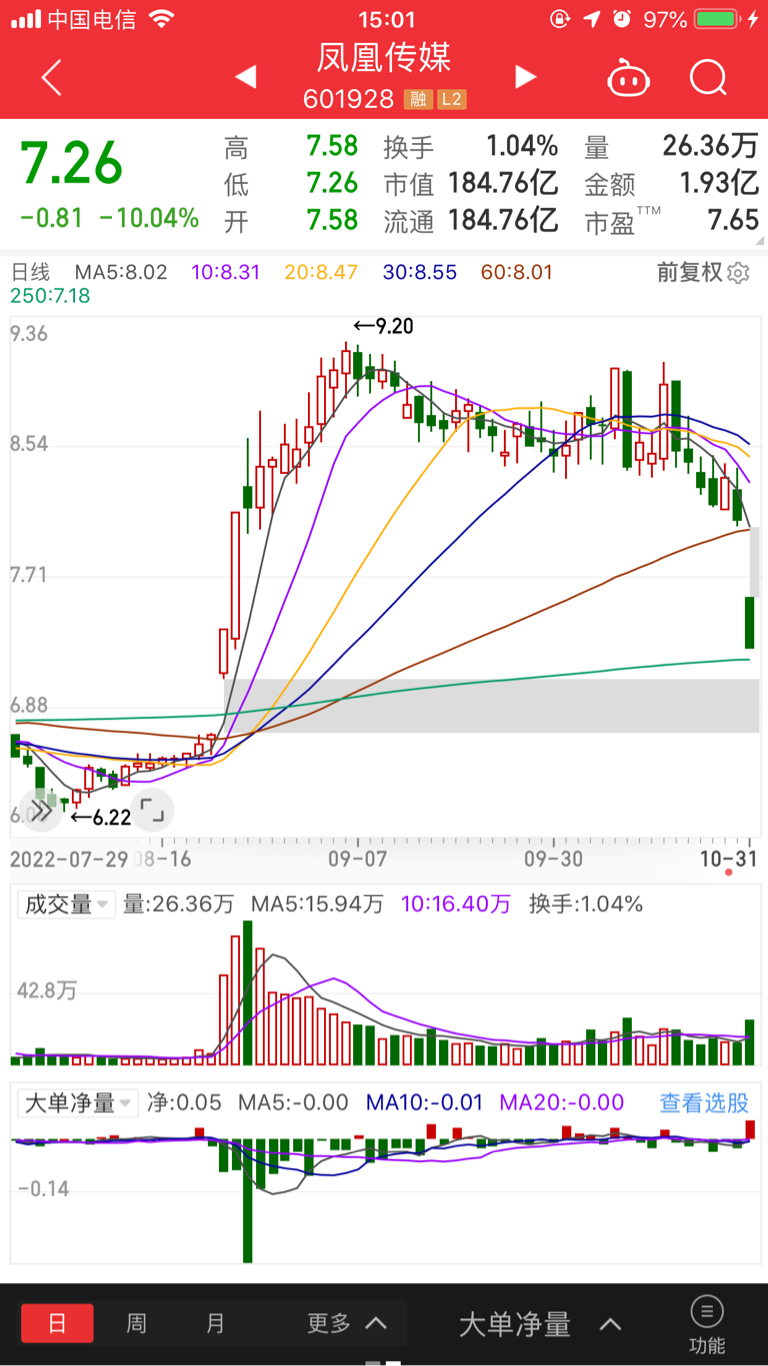768x1366 pixels.
Task: Open the 成交量 indicator dropdown
Action: click(66, 904)
